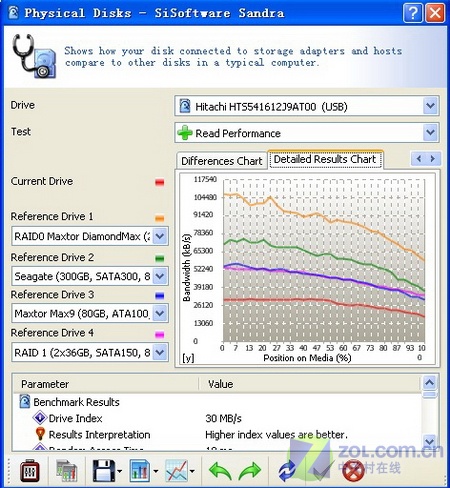This screenshot has width=450, height=488.
Task: Click the green back arrow icon
Action: coord(220,471)
